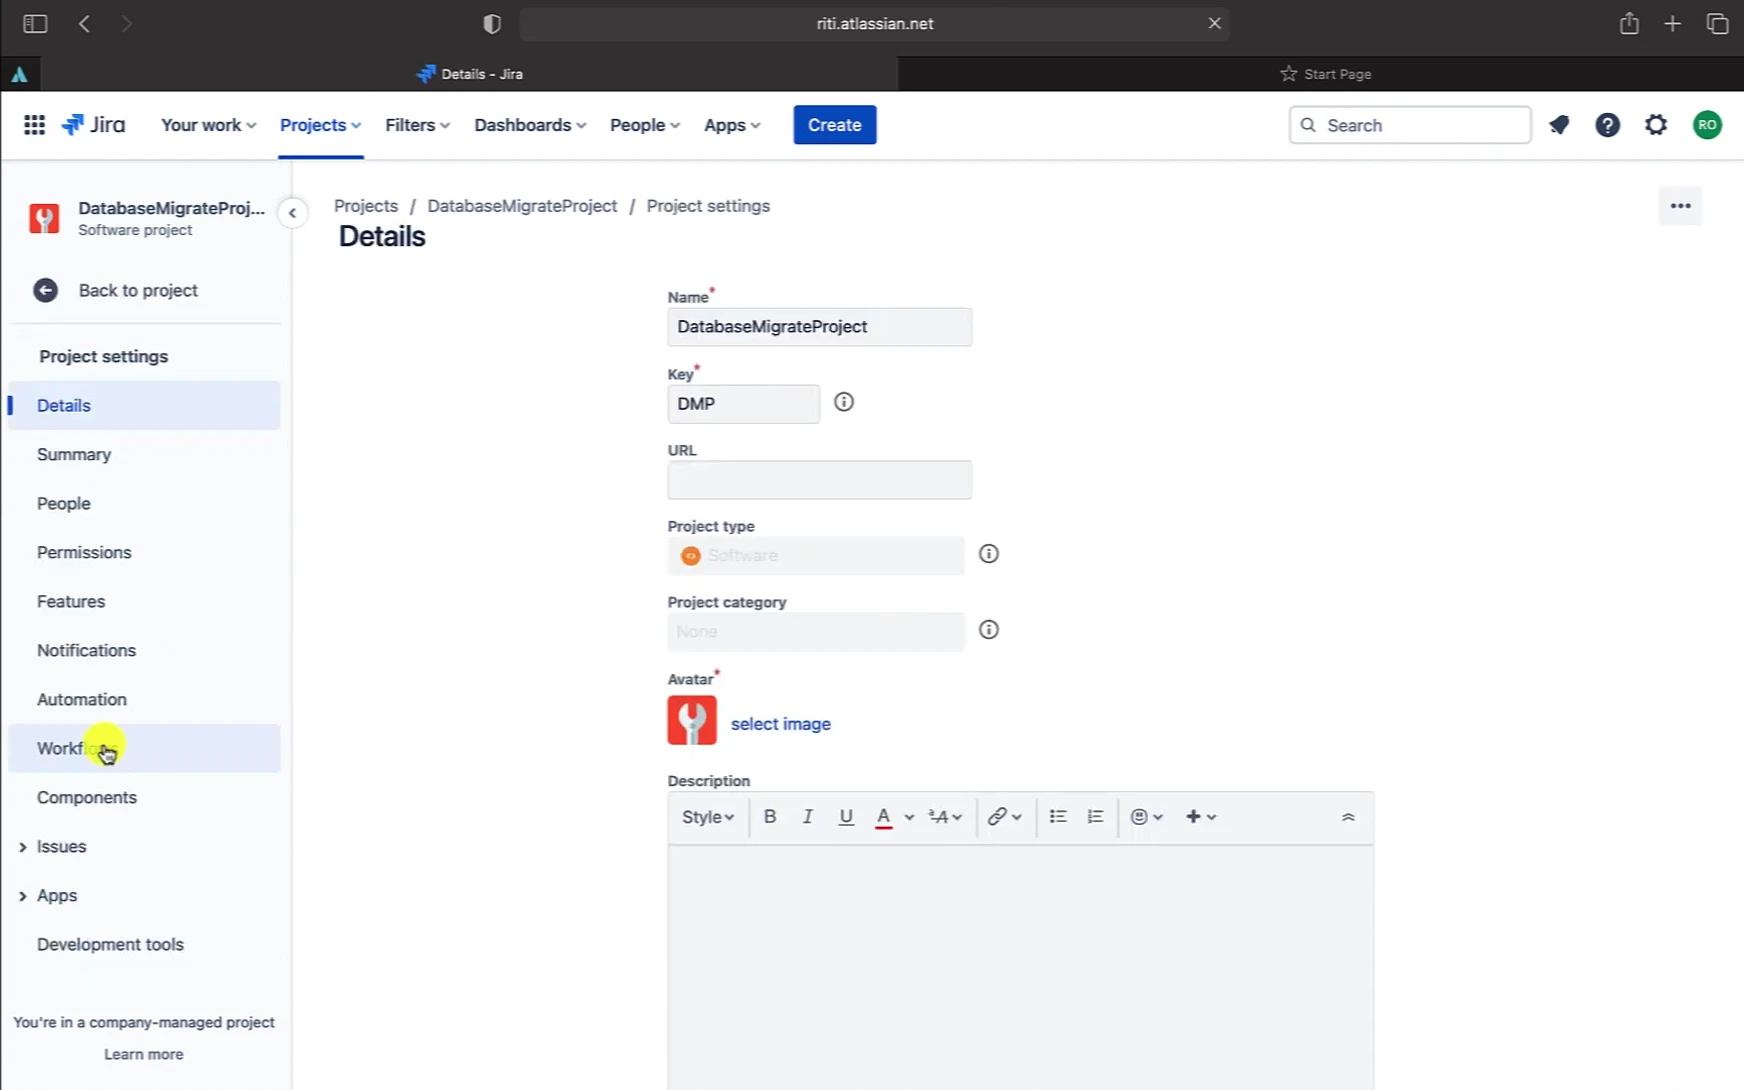Open the RO profile avatar
Viewport: 1744px width, 1090px height.
coord(1707,125)
